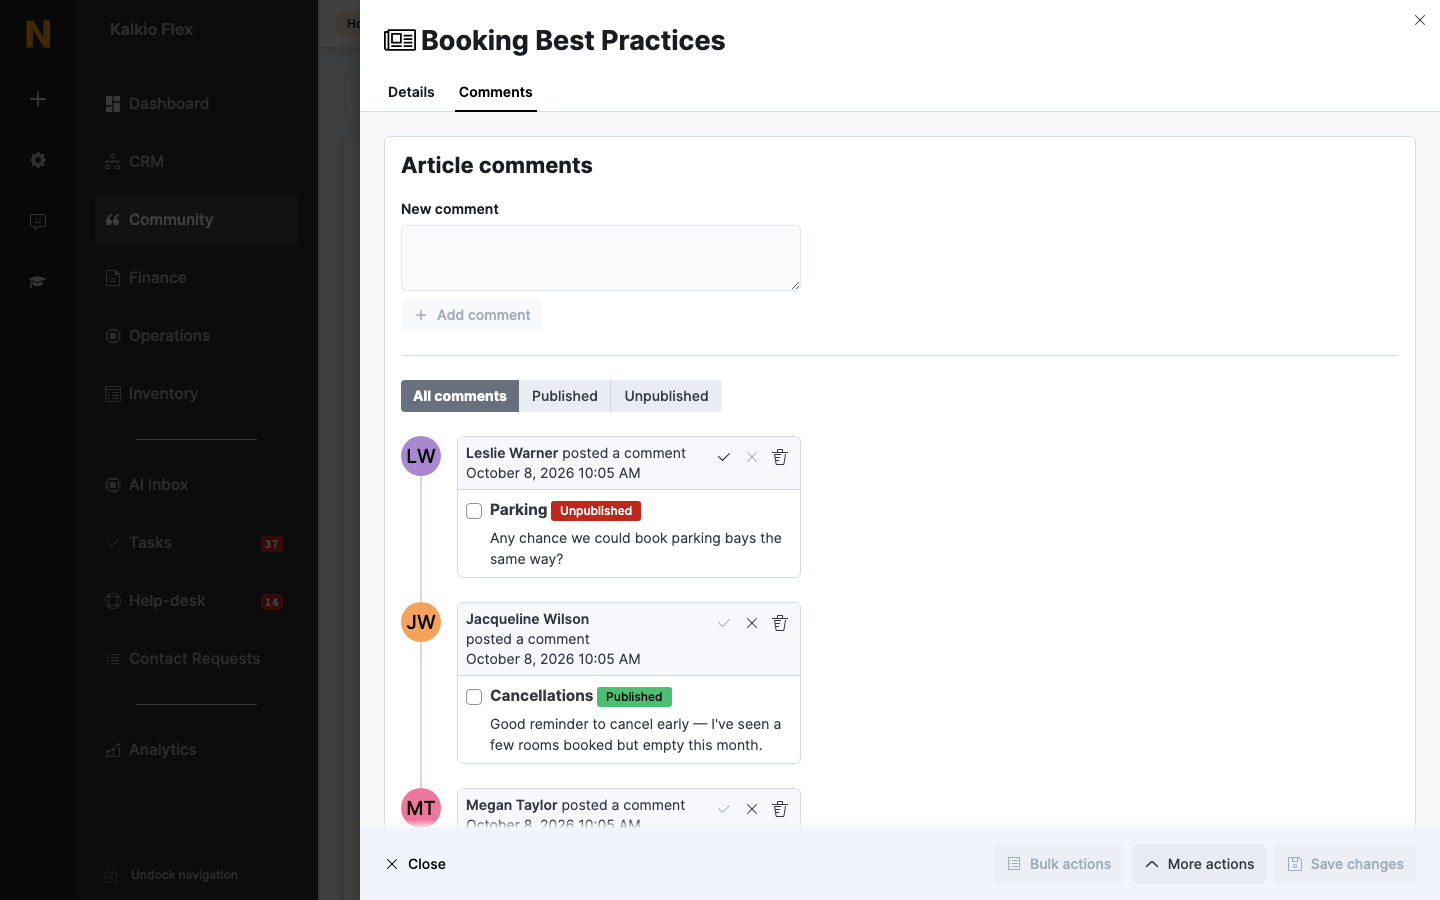
Task: Filter by All comments
Action: pyautogui.click(x=460, y=396)
